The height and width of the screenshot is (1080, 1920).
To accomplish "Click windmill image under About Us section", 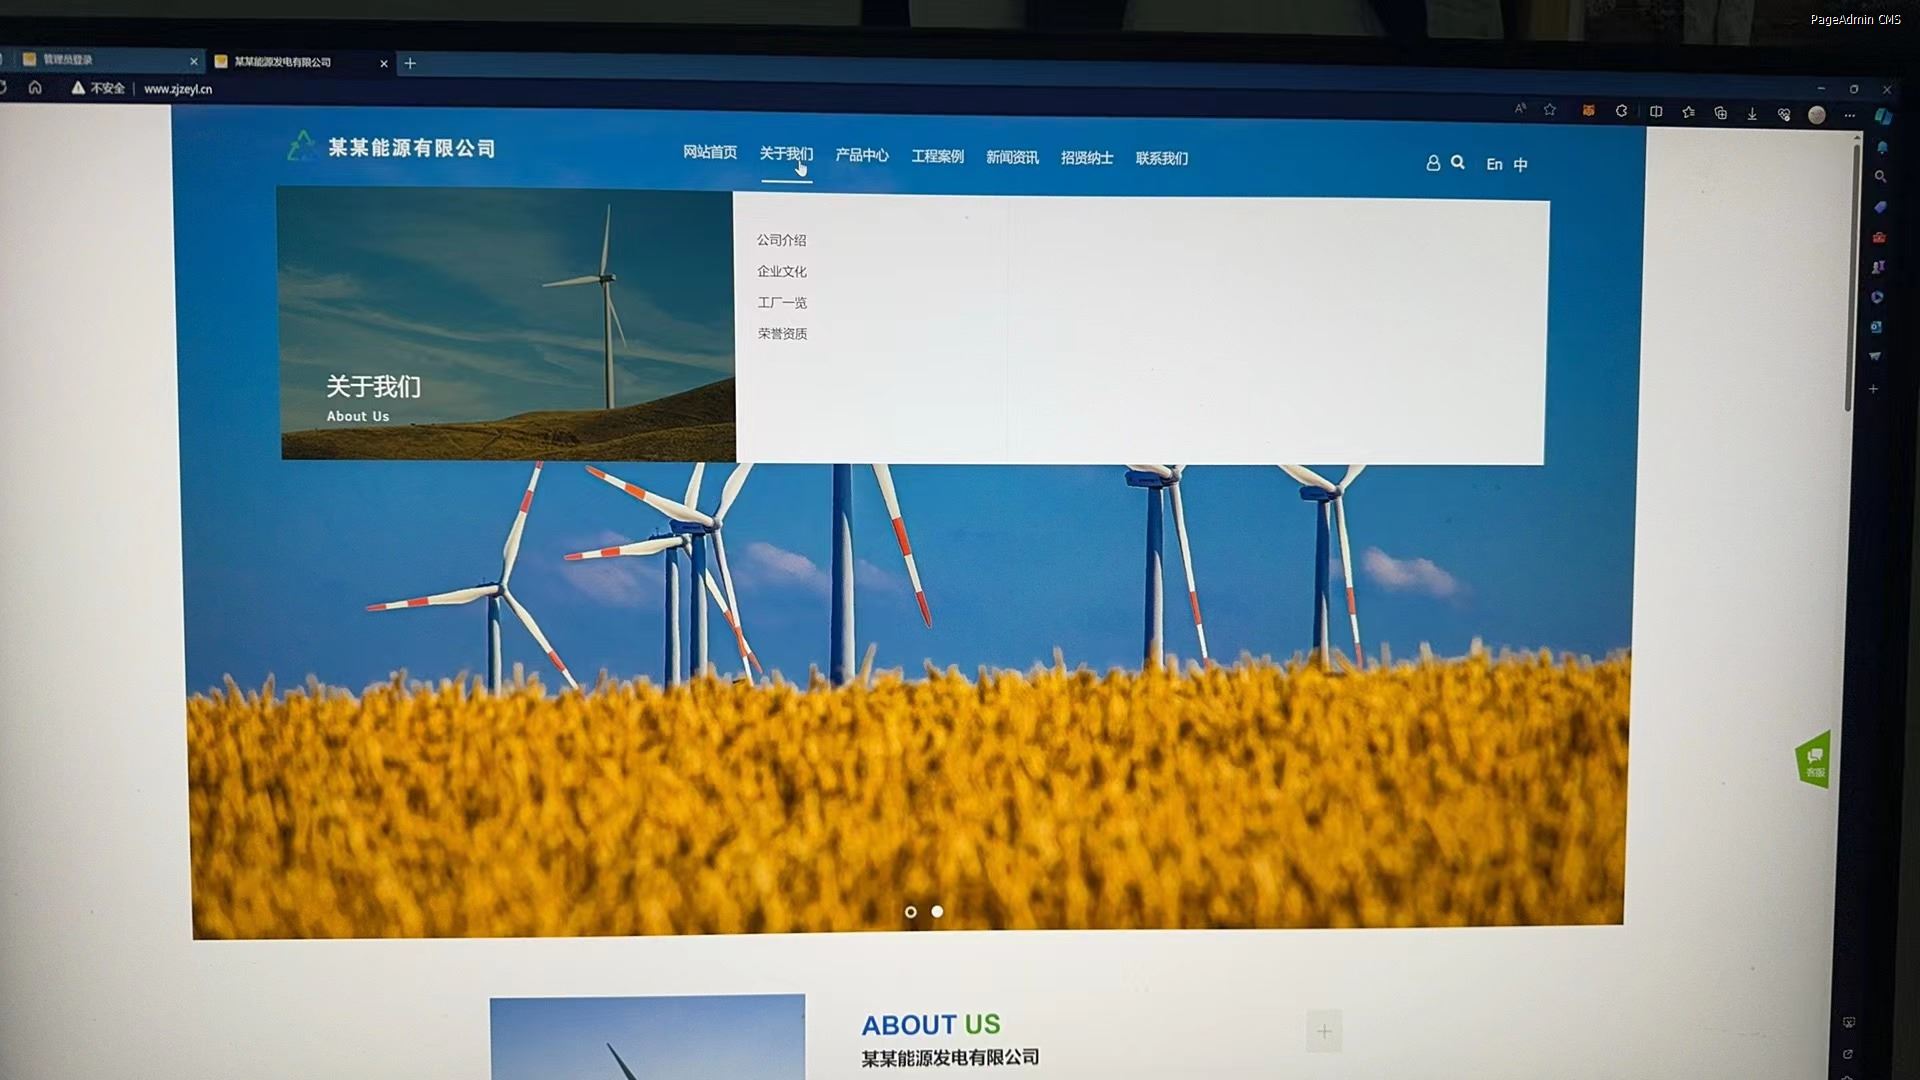I will [648, 1037].
